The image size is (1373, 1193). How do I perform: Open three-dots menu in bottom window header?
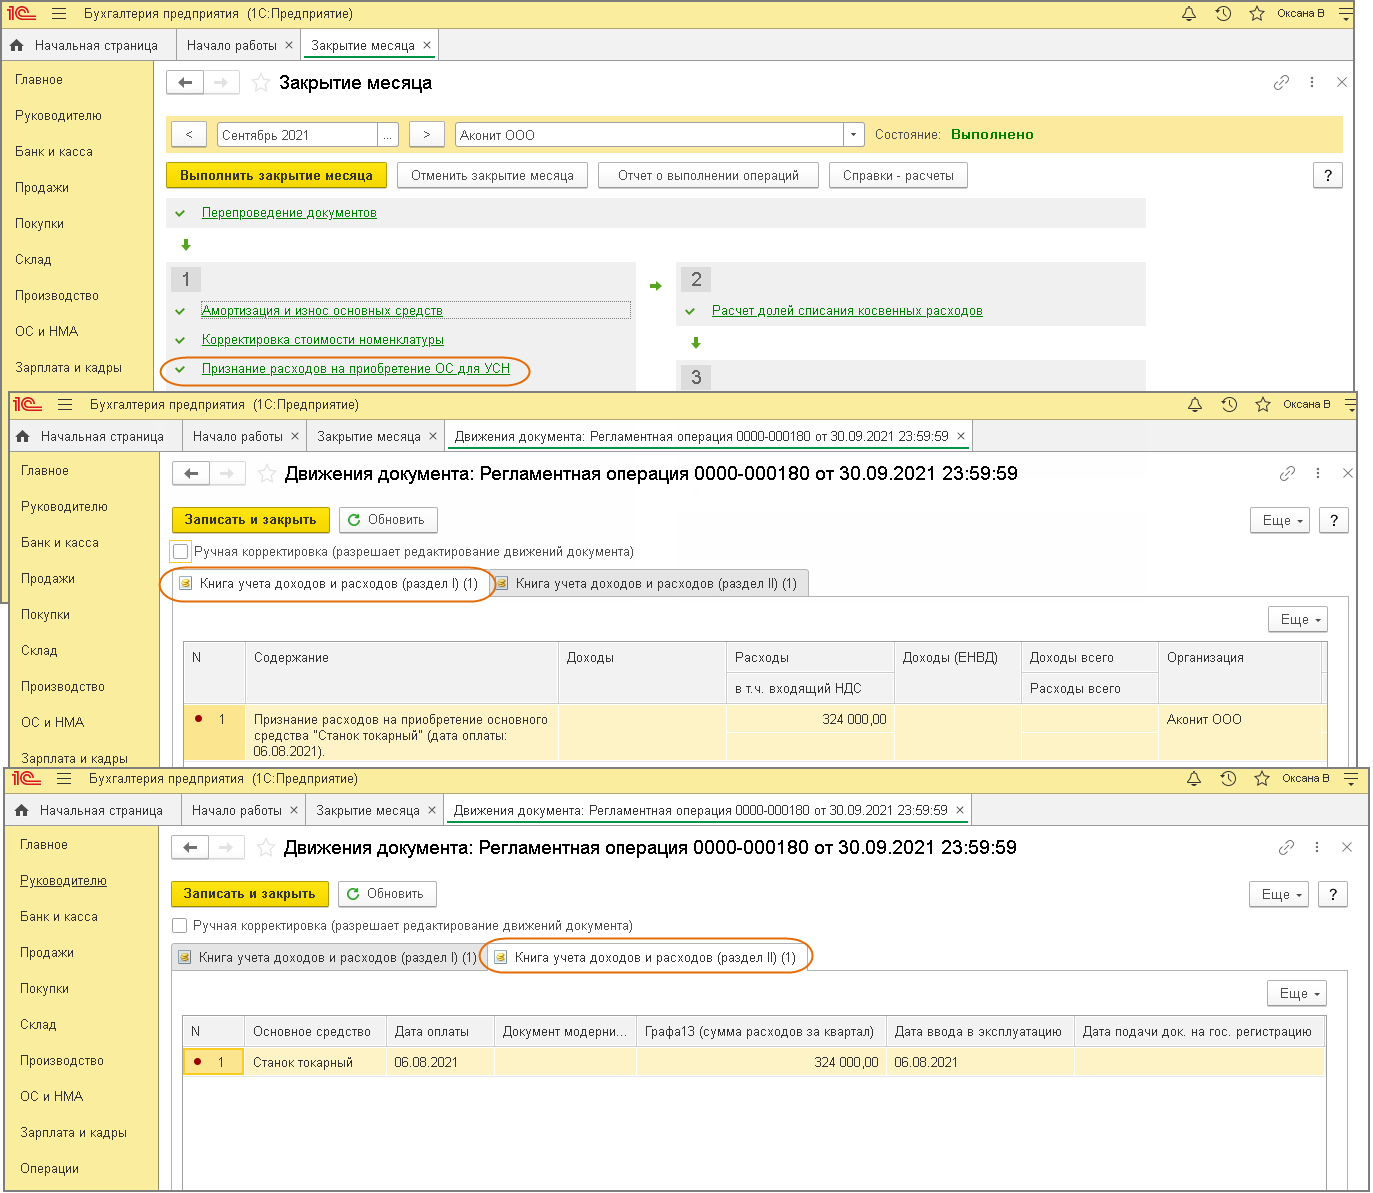coord(1317,848)
